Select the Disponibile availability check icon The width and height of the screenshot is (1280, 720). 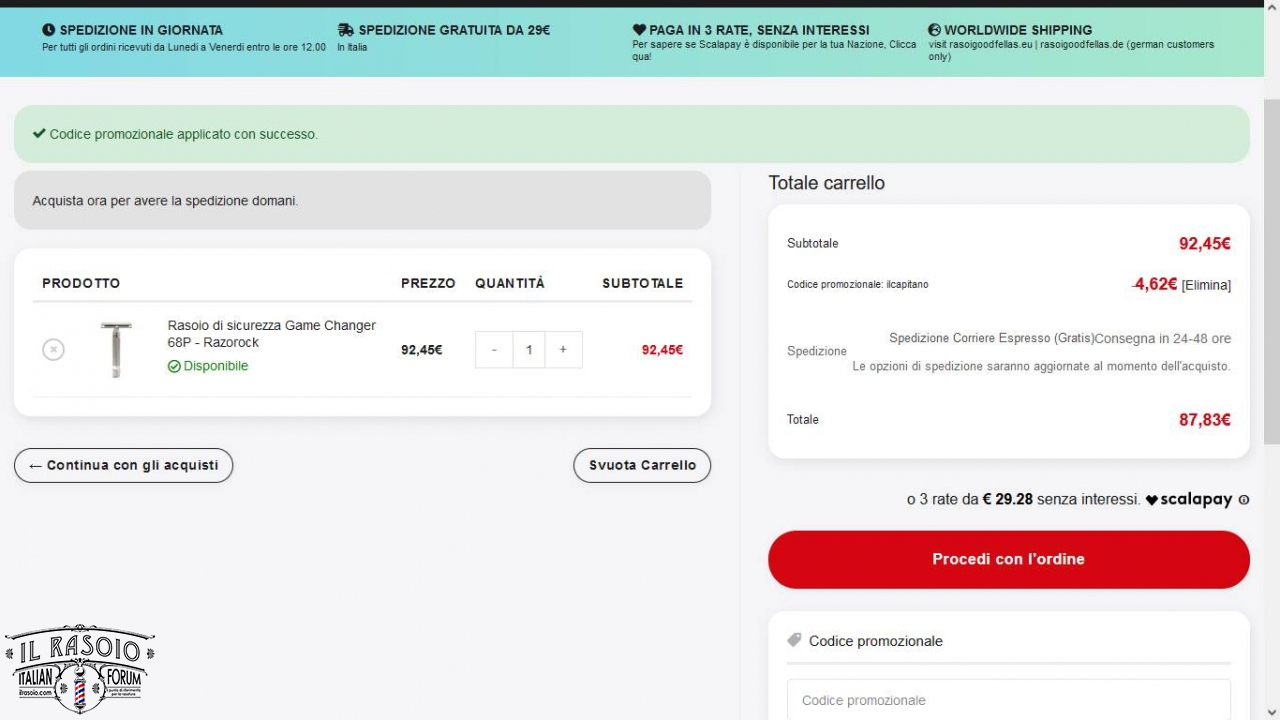pyautogui.click(x=174, y=366)
